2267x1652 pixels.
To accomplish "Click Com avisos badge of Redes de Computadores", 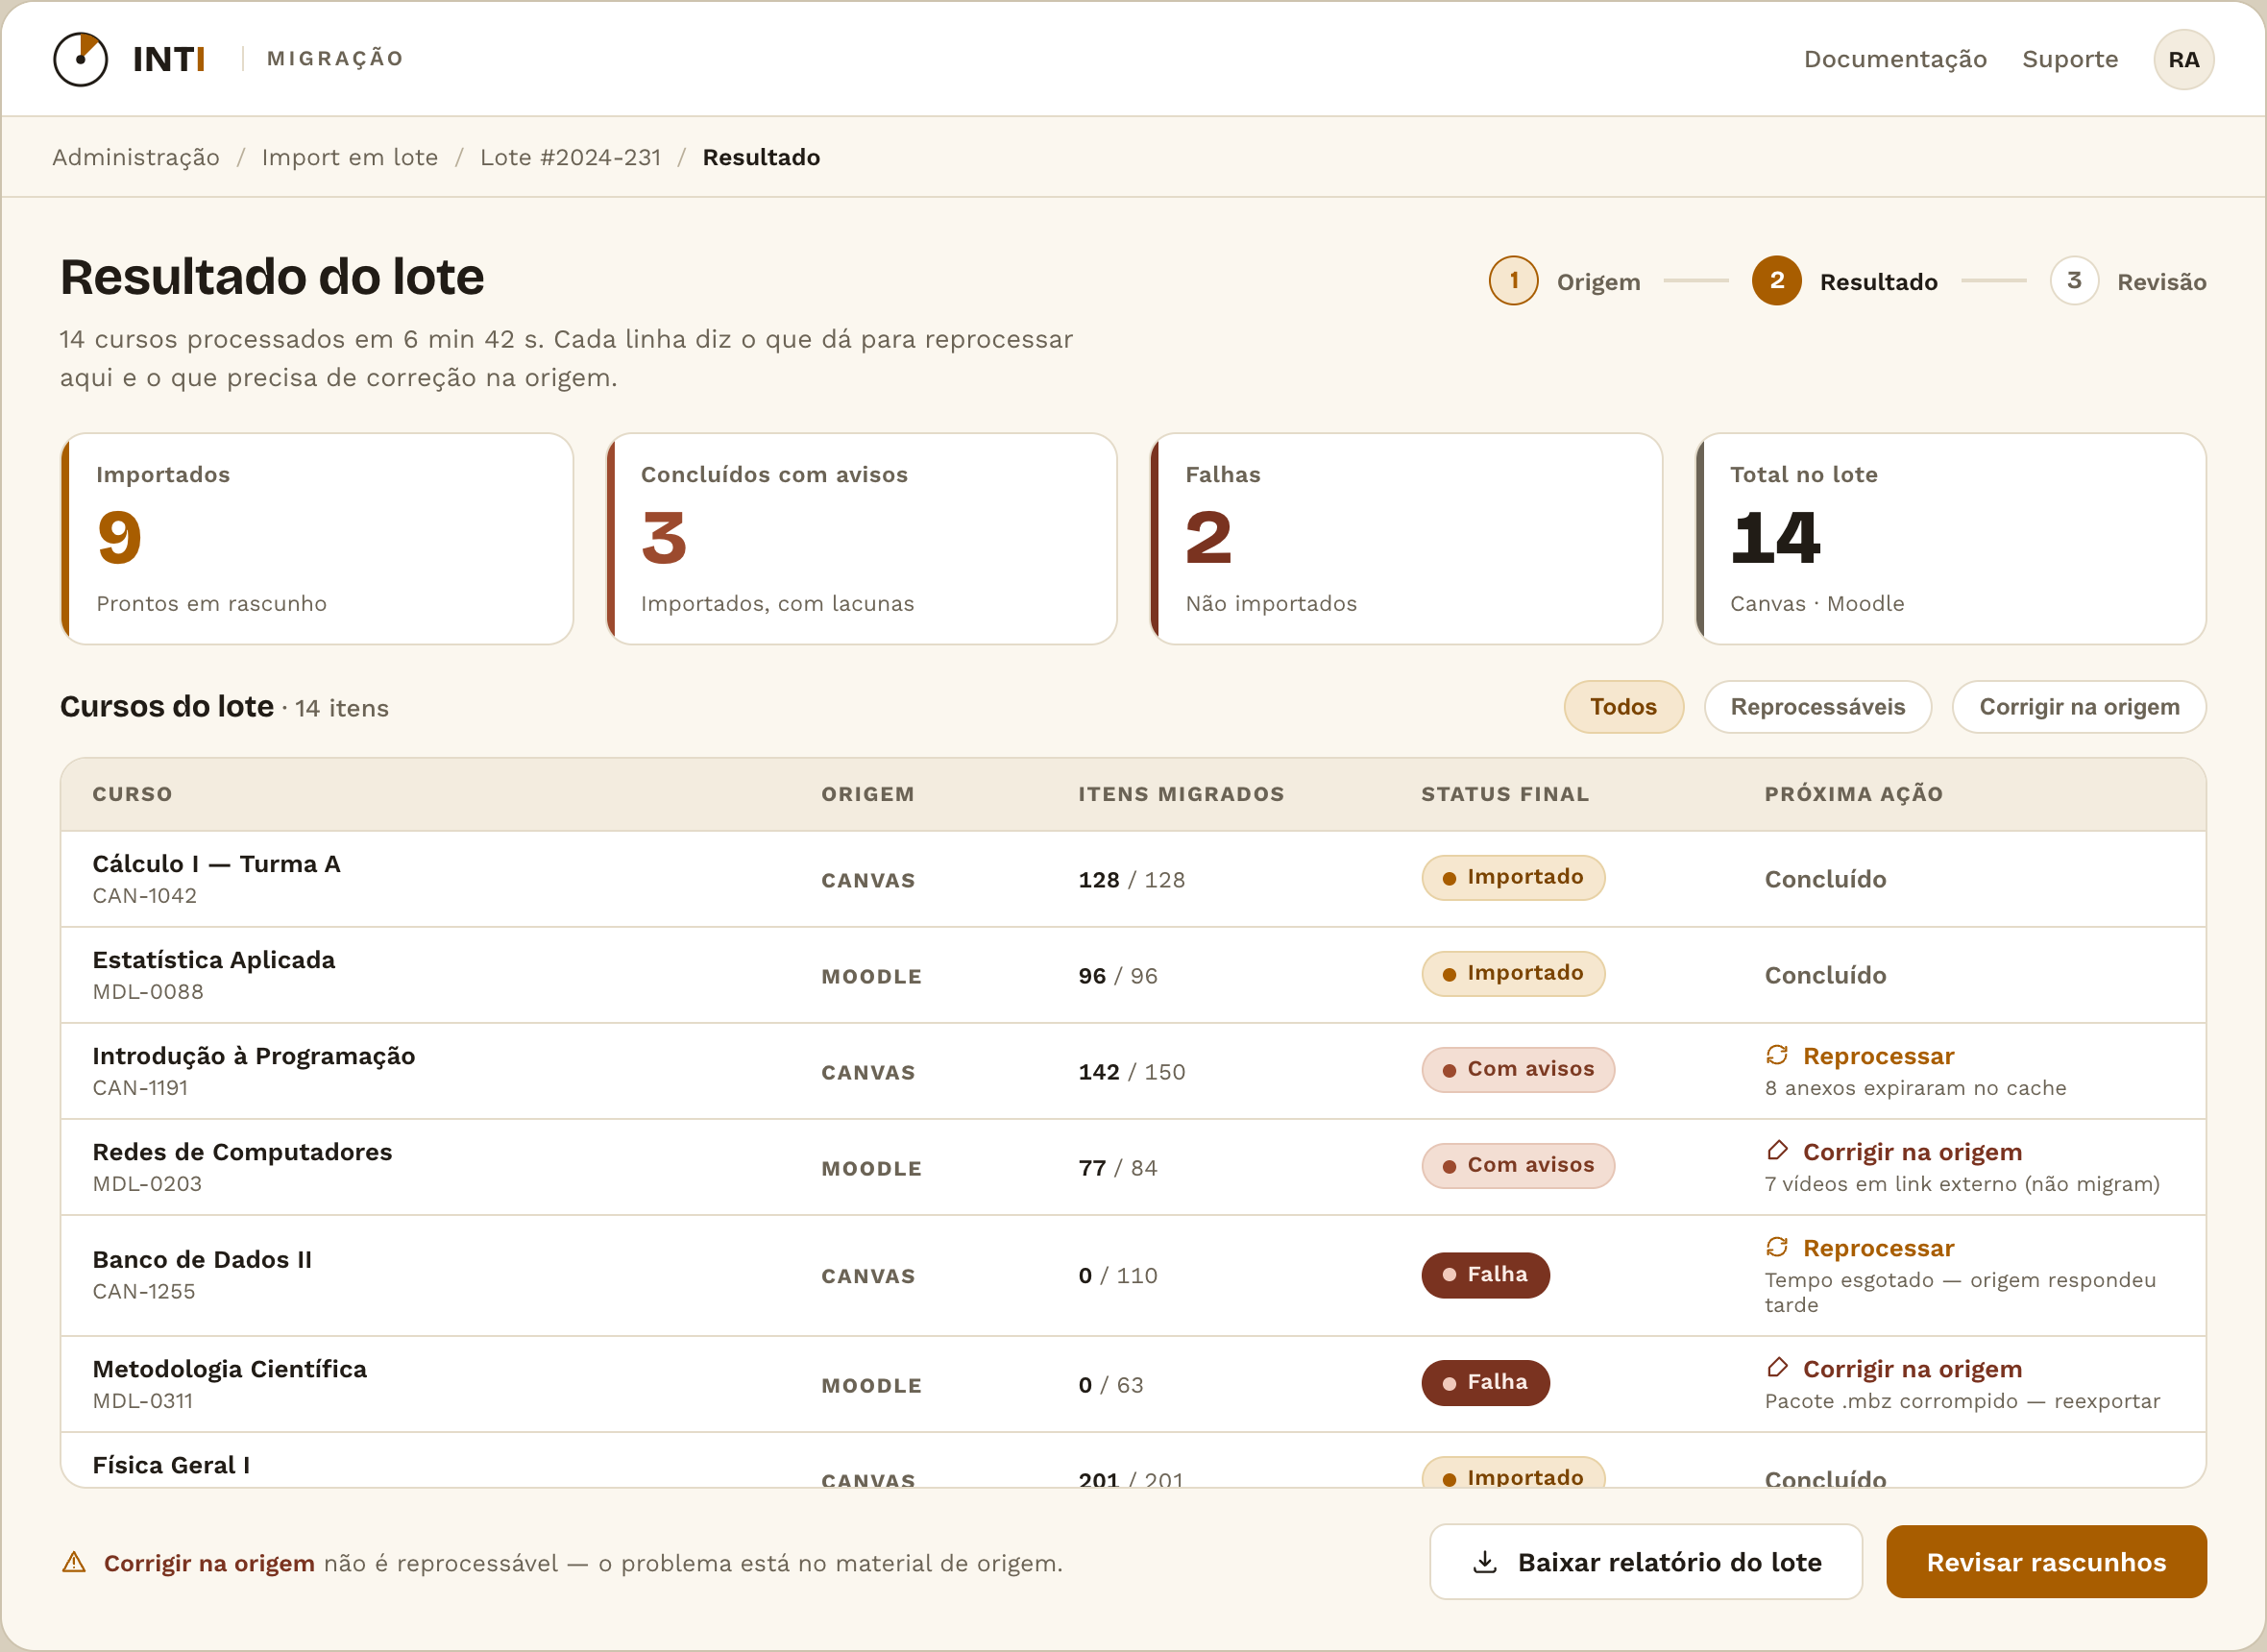I will point(1517,1165).
